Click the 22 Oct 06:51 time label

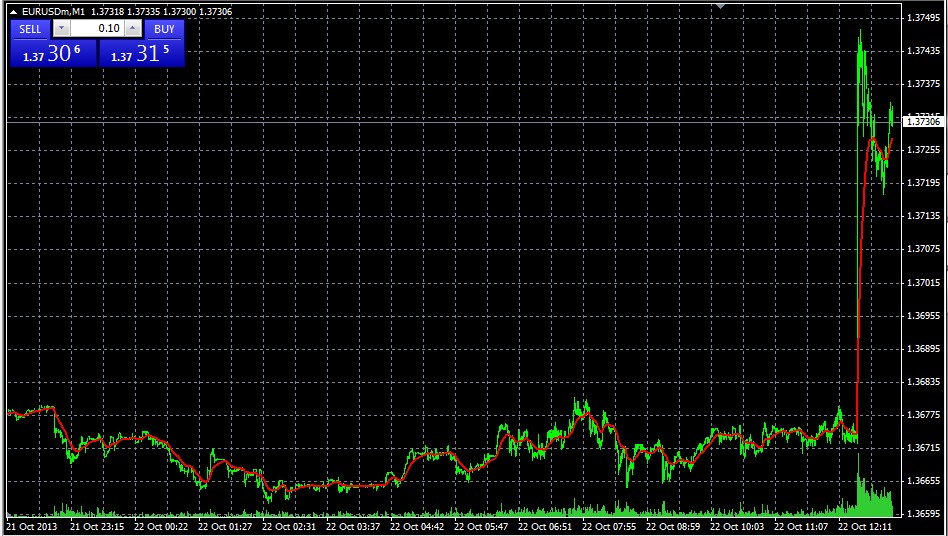[x=546, y=526]
